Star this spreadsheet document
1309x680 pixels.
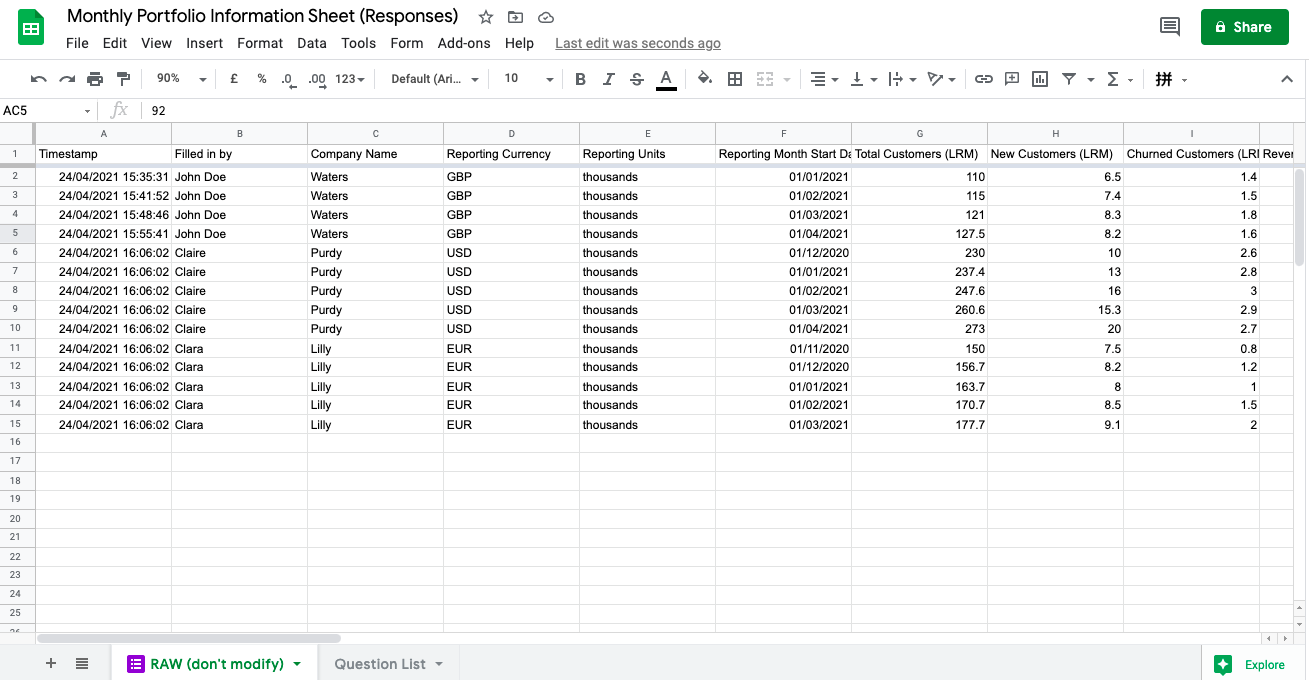pos(486,17)
